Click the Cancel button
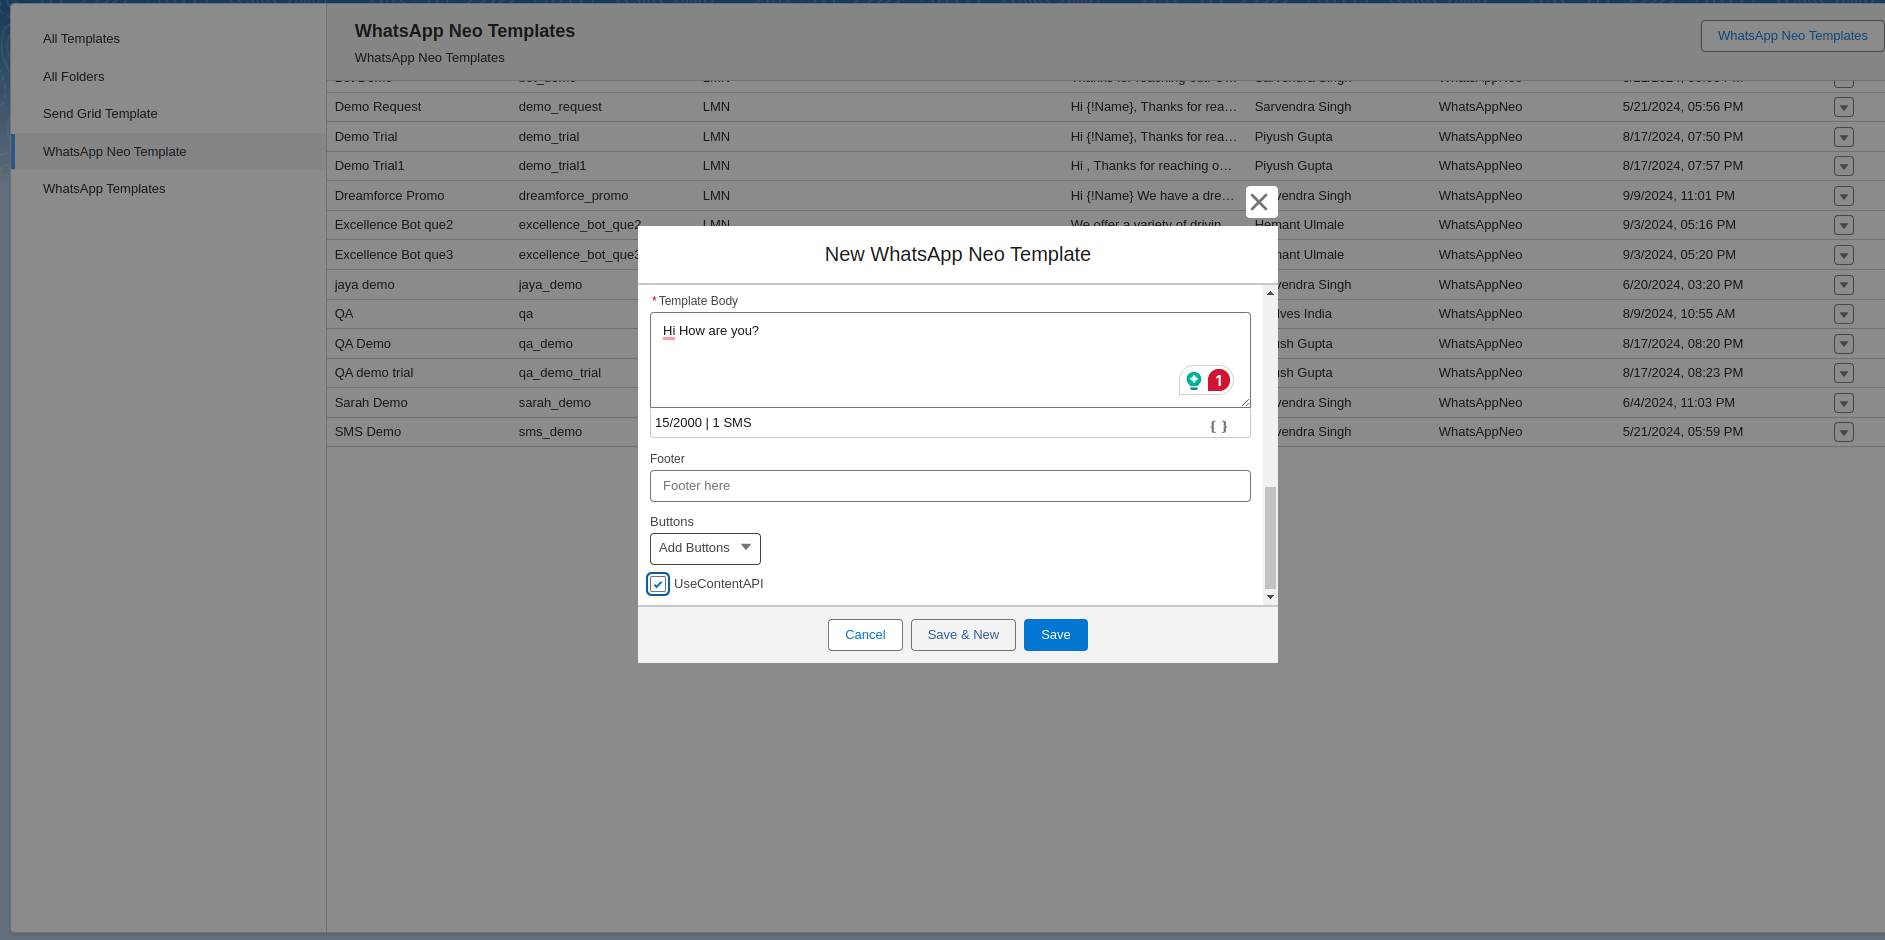1885x940 pixels. click(865, 635)
